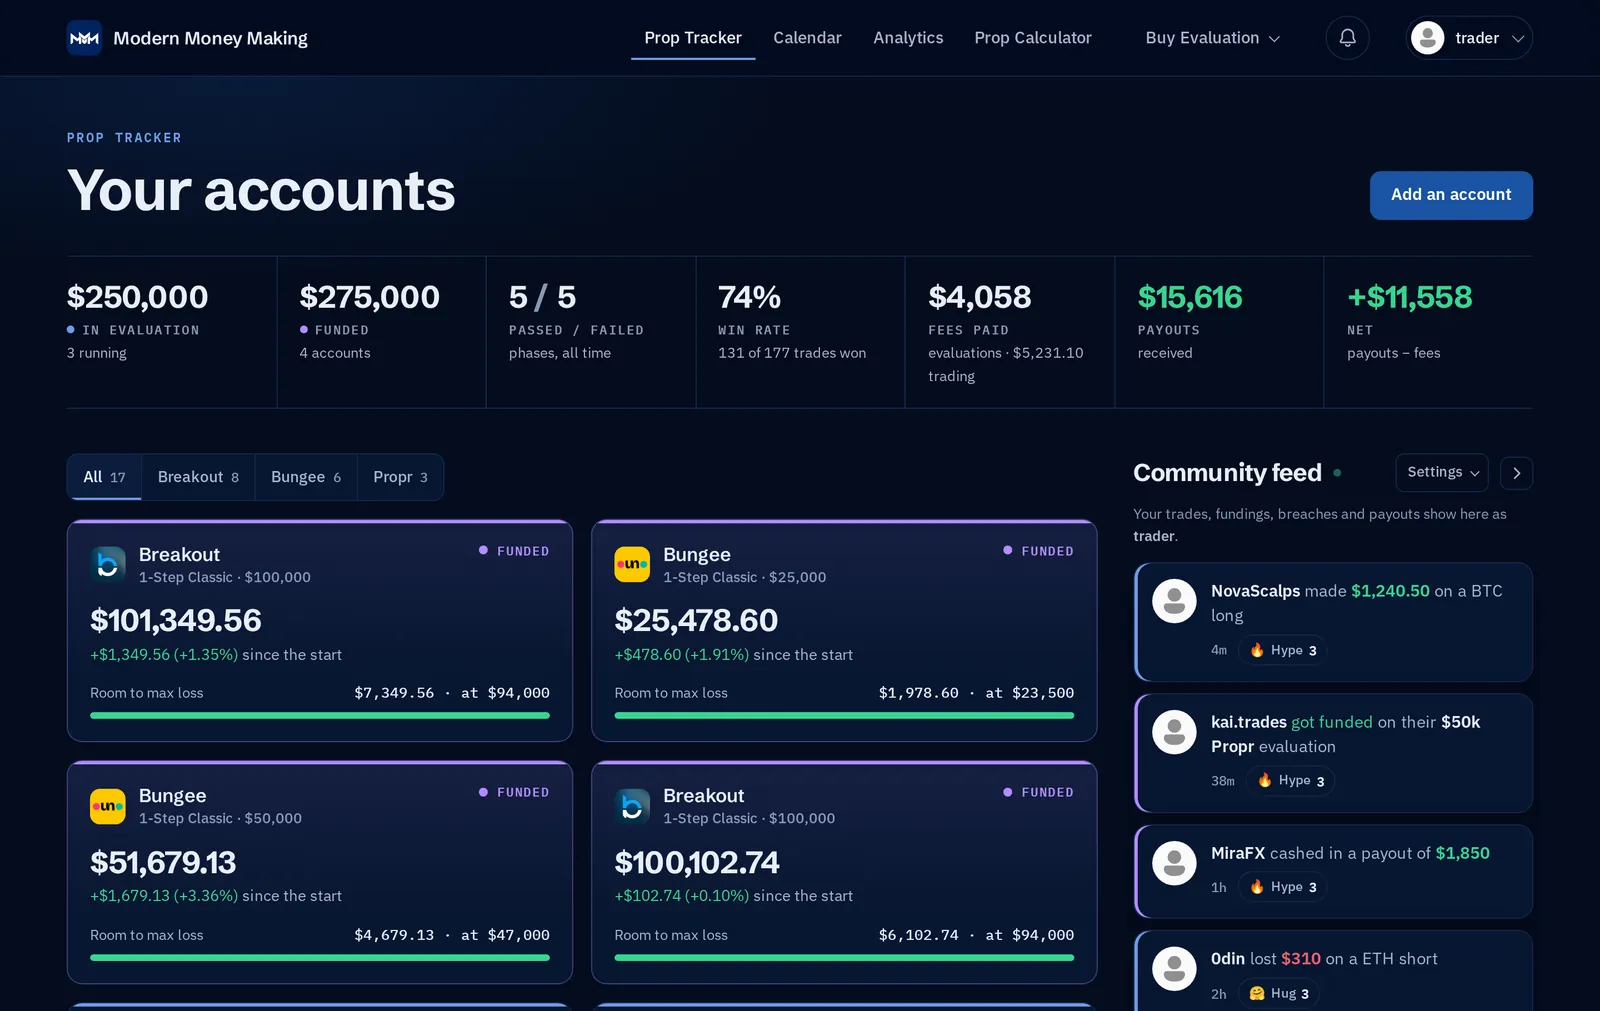1600x1011 pixels.
Task: Click the max loss bar on the $25,478.60 card
Action: [x=844, y=716]
